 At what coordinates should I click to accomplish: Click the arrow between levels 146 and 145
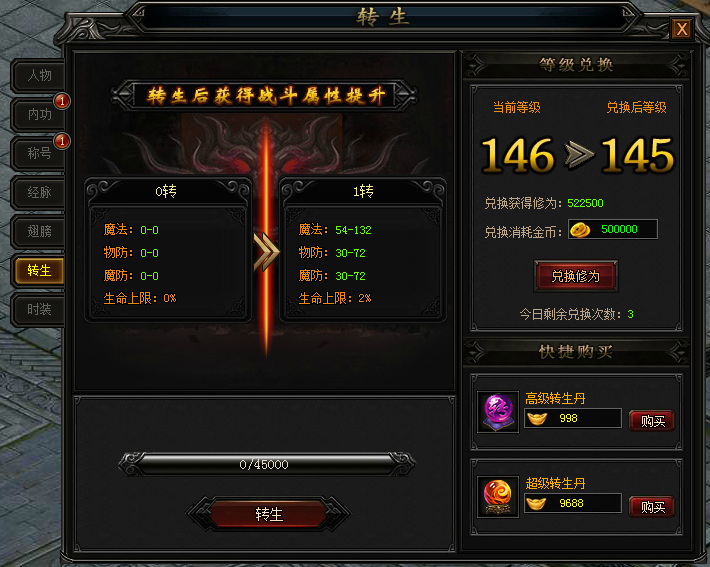579,155
